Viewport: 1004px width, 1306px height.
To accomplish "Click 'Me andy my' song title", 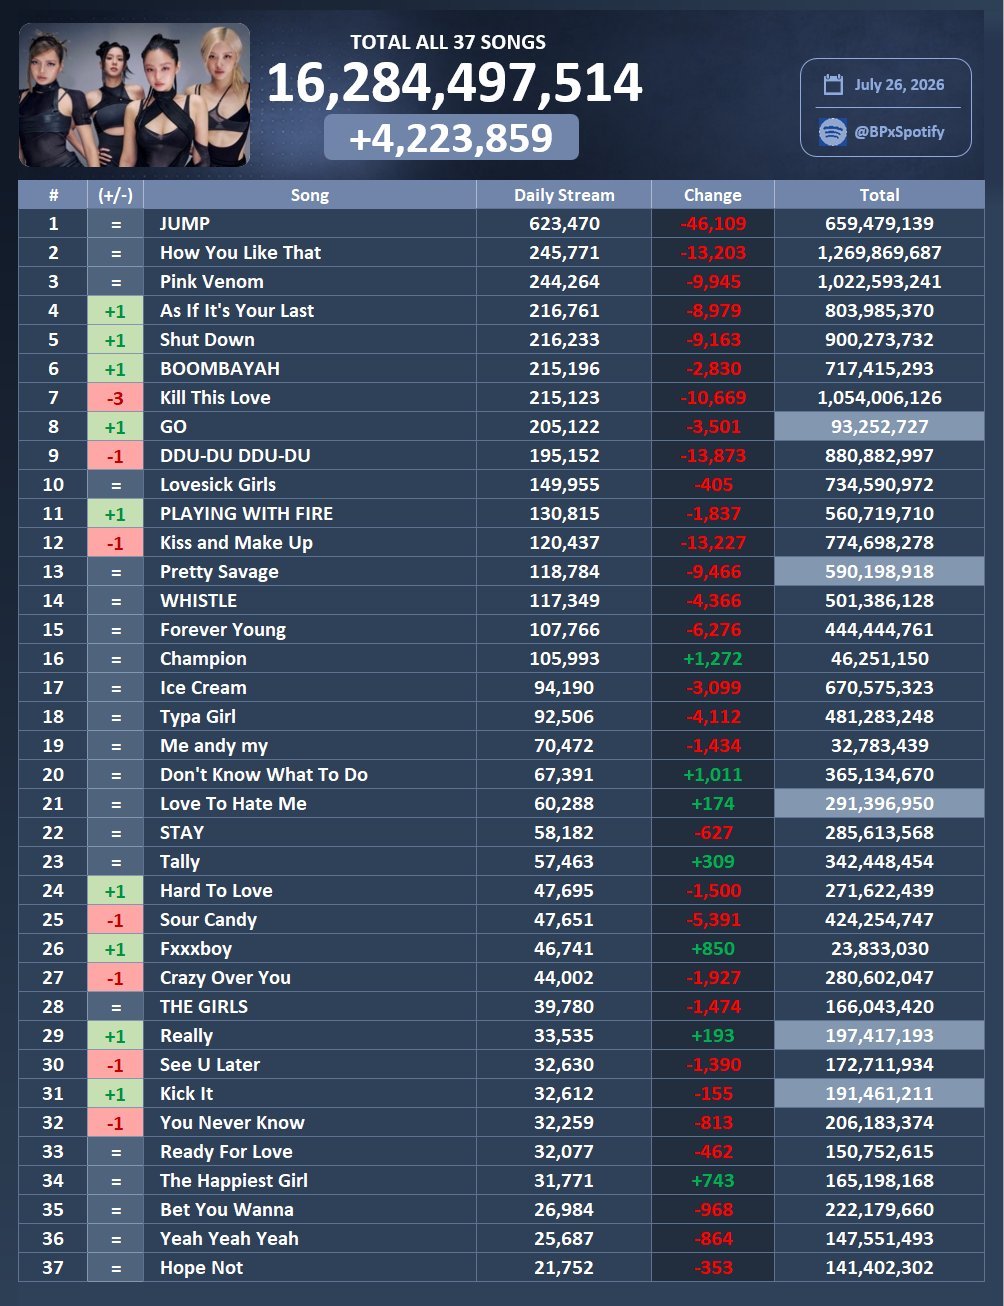I will click(x=214, y=746).
